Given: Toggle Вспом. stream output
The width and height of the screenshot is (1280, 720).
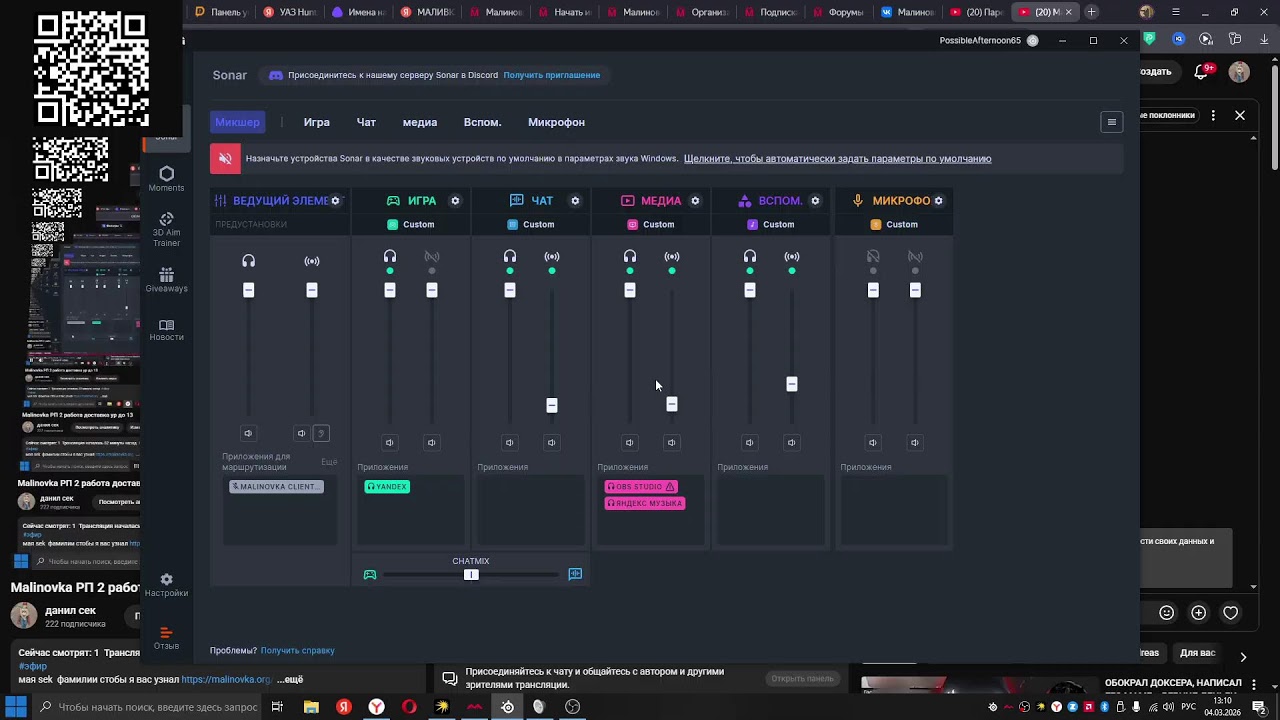Looking at the screenshot, I should tap(792, 257).
